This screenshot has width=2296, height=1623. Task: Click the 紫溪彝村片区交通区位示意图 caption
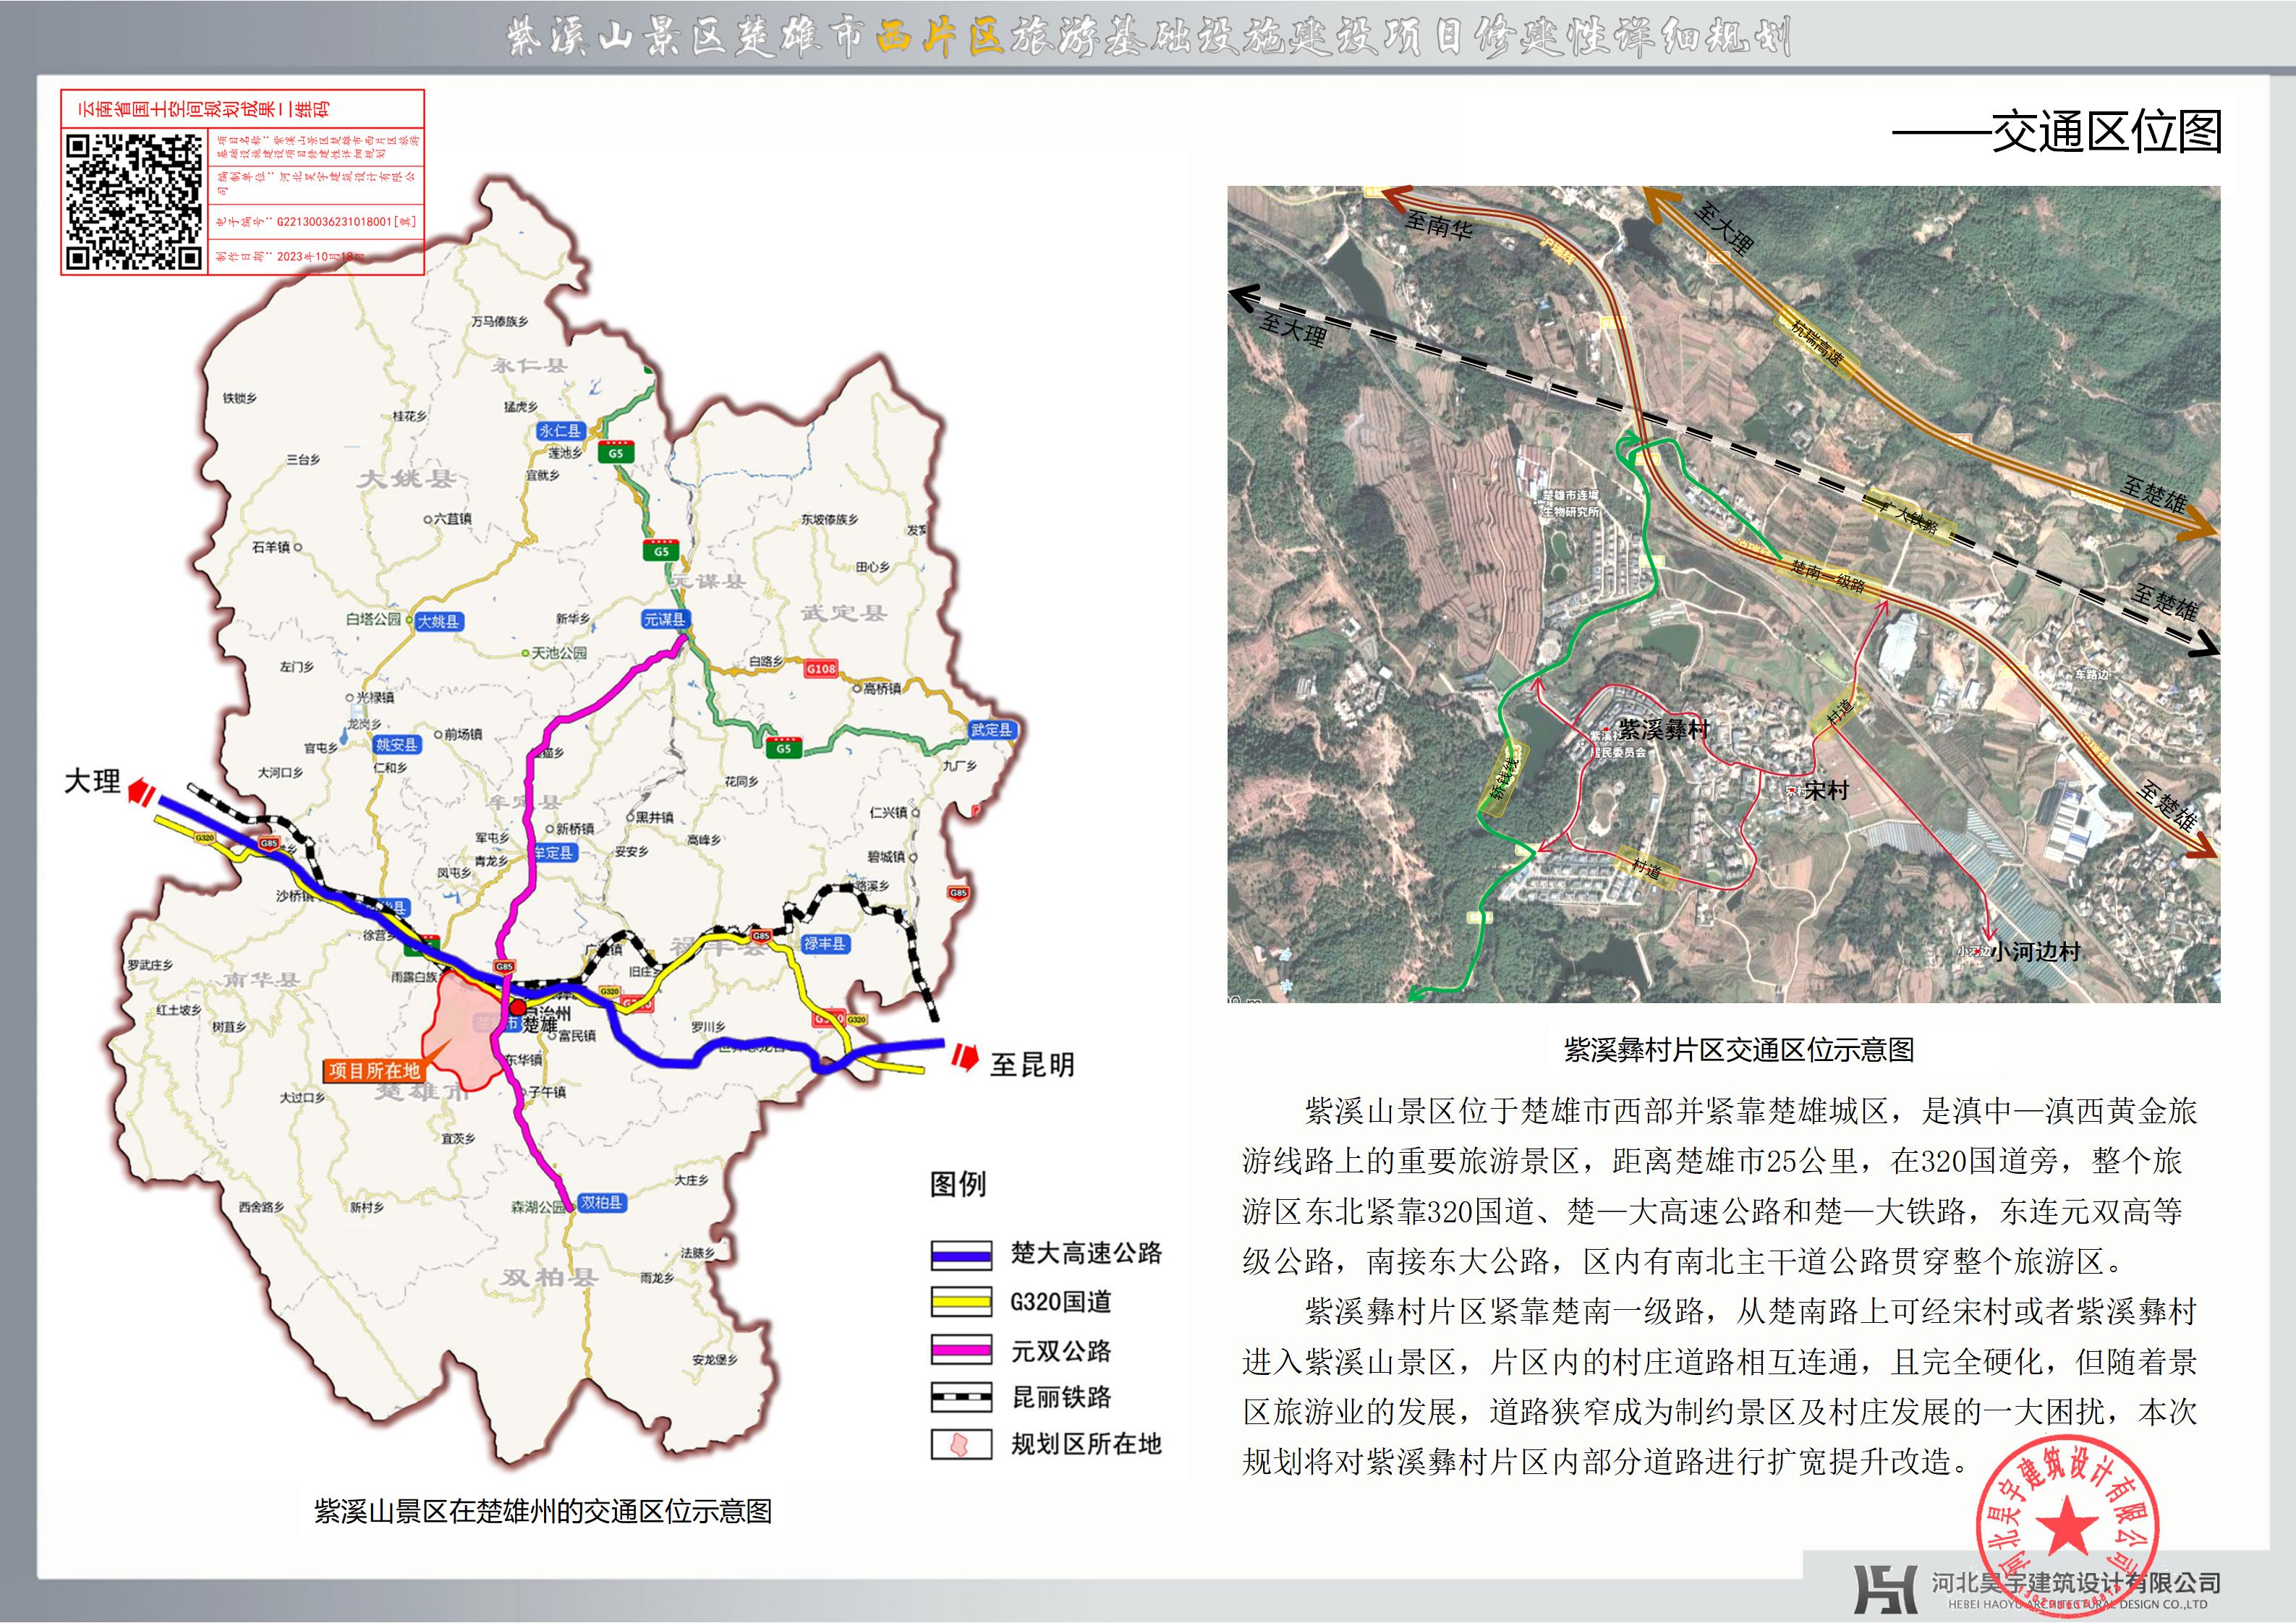click(x=1738, y=1049)
